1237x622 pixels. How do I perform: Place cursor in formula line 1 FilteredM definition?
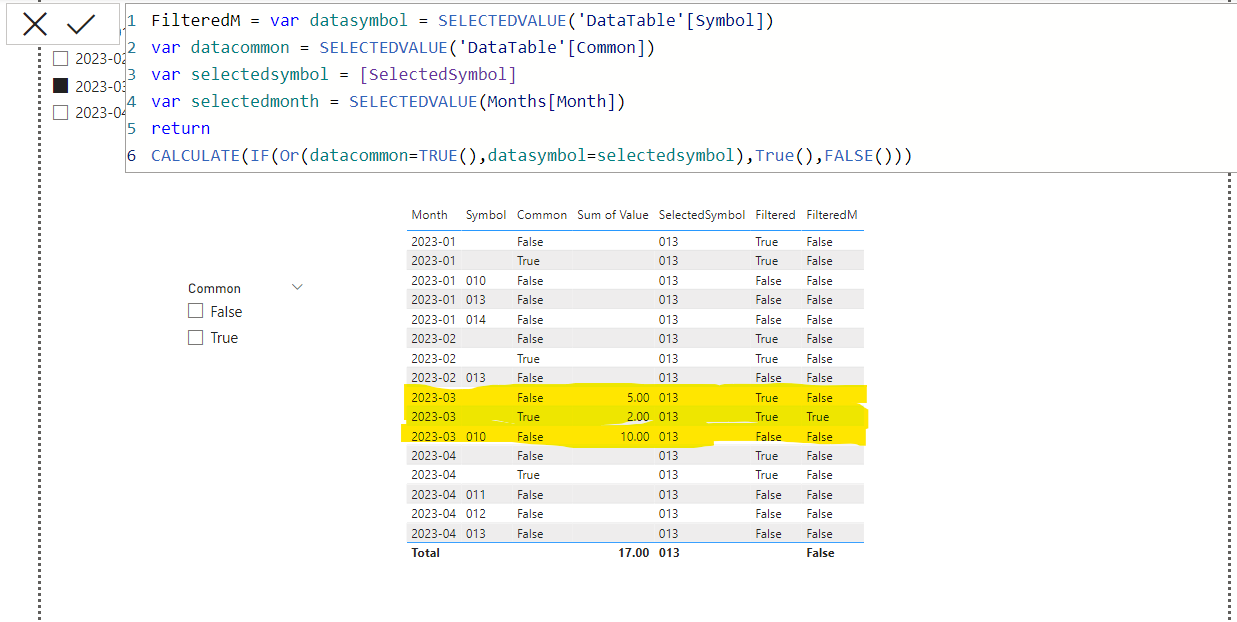(x=462, y=21)
